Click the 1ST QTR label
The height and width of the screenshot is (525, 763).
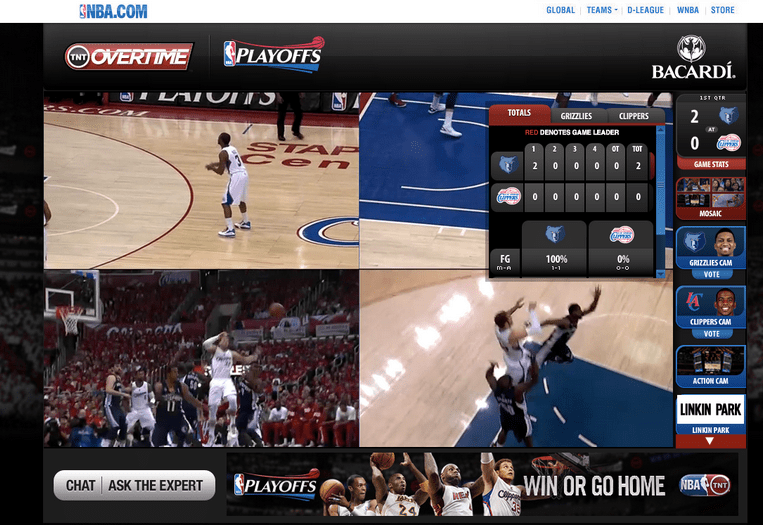pos(712,98)
